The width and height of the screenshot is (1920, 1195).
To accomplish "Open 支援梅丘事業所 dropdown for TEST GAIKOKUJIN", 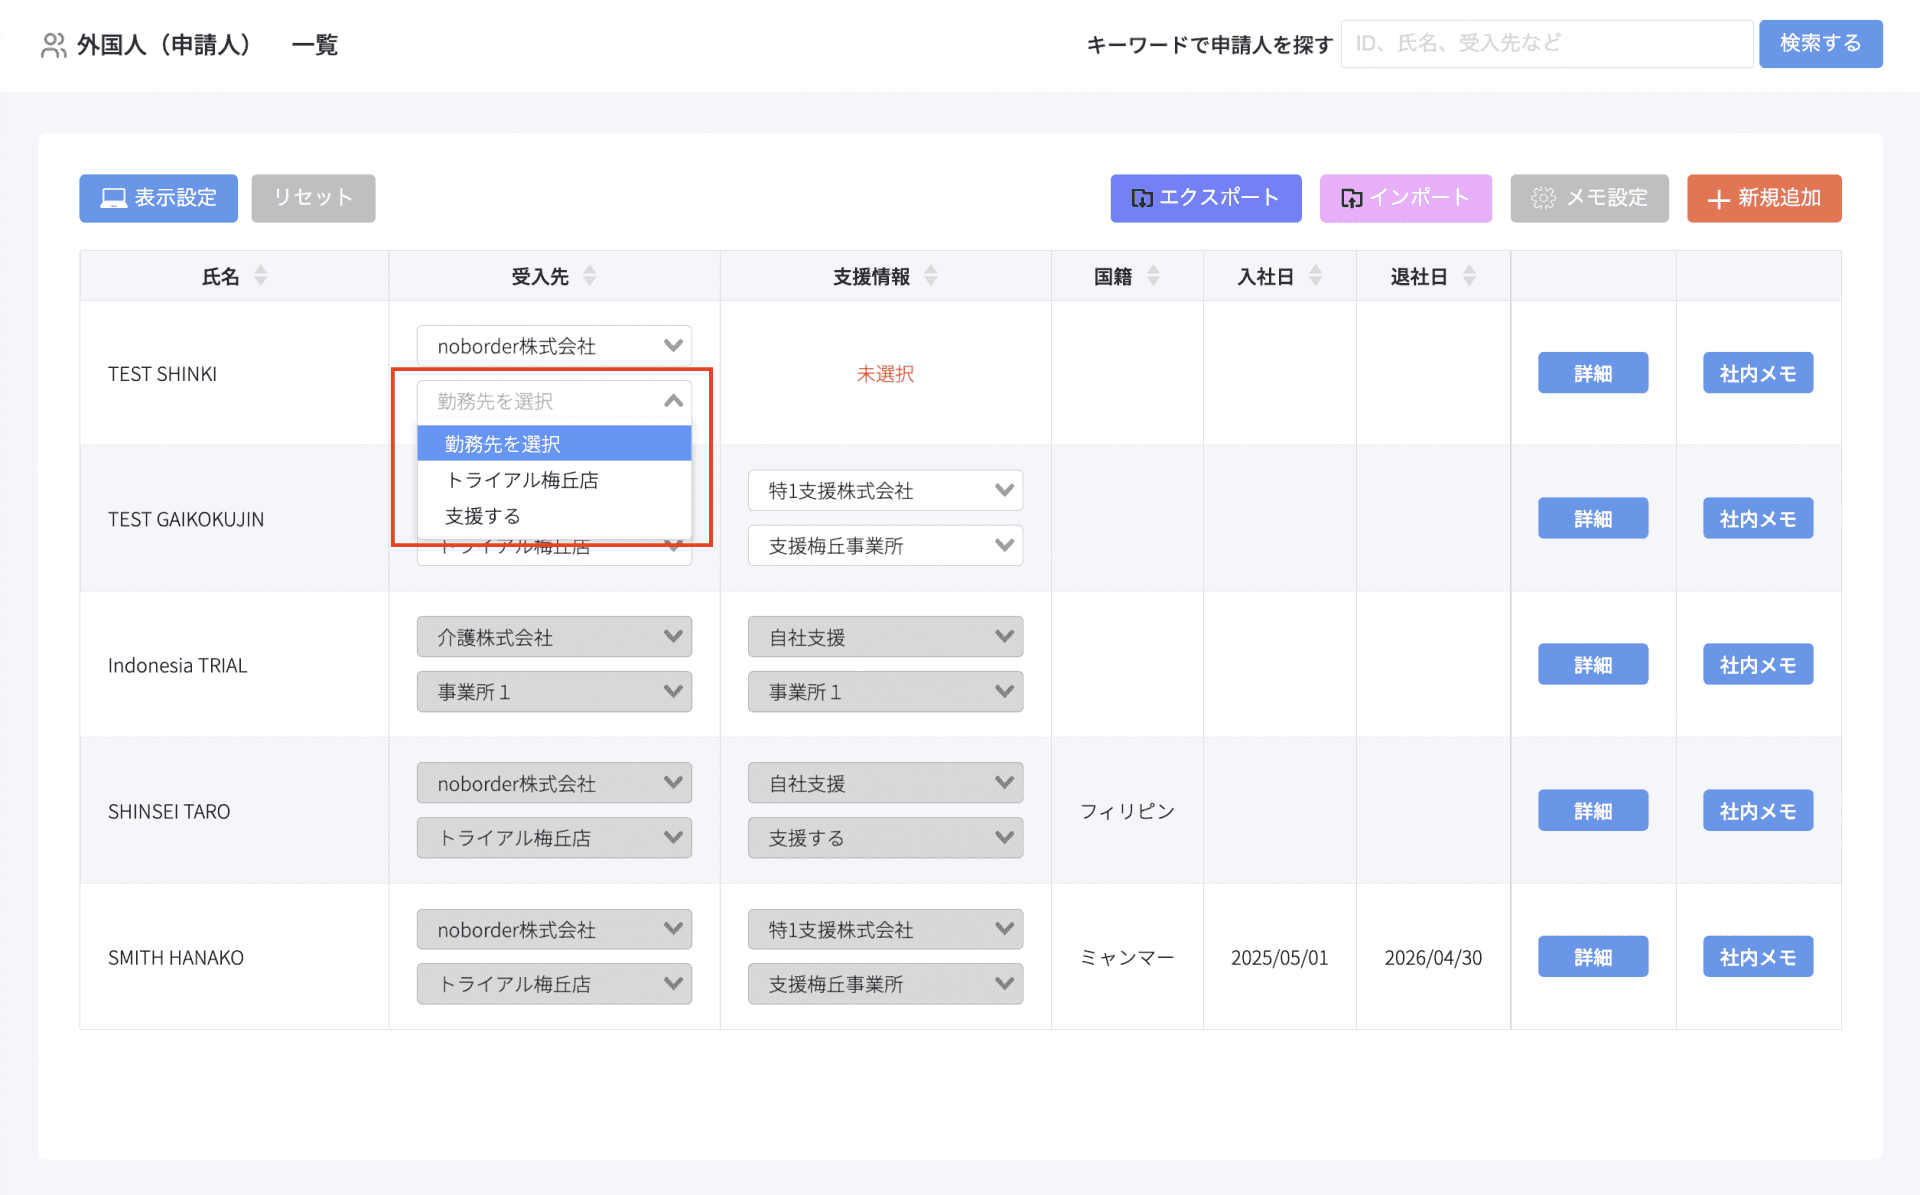I will pos(885,545).
